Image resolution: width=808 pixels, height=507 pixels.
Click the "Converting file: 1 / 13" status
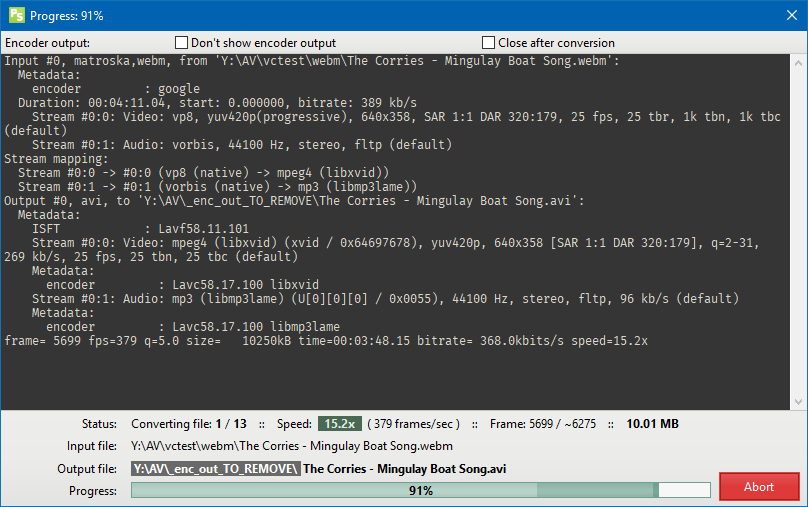point(189,424)
